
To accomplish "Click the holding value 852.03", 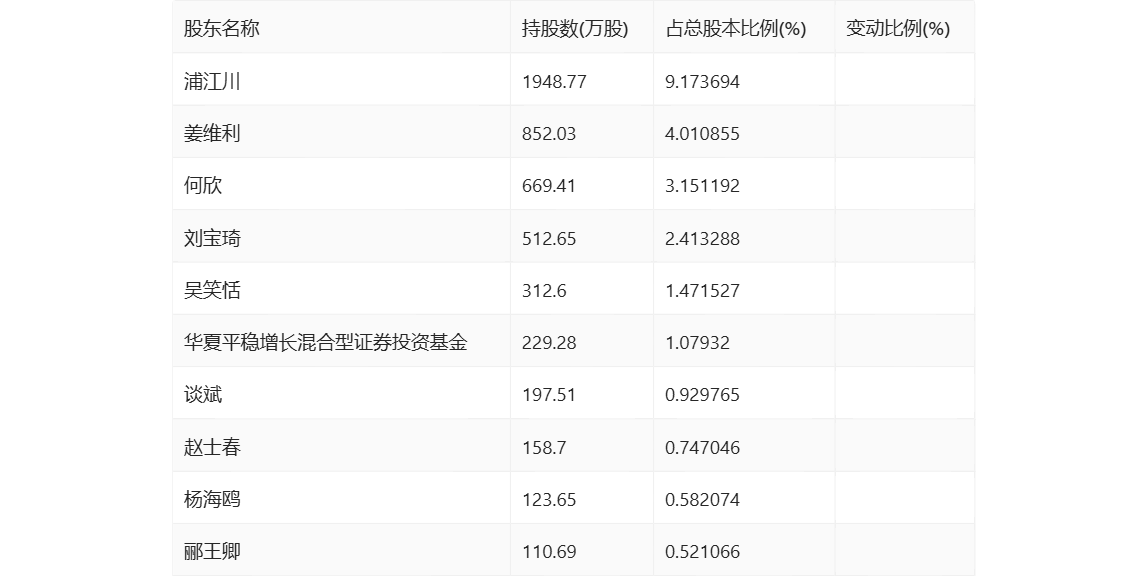I will (x=549, y=134).
